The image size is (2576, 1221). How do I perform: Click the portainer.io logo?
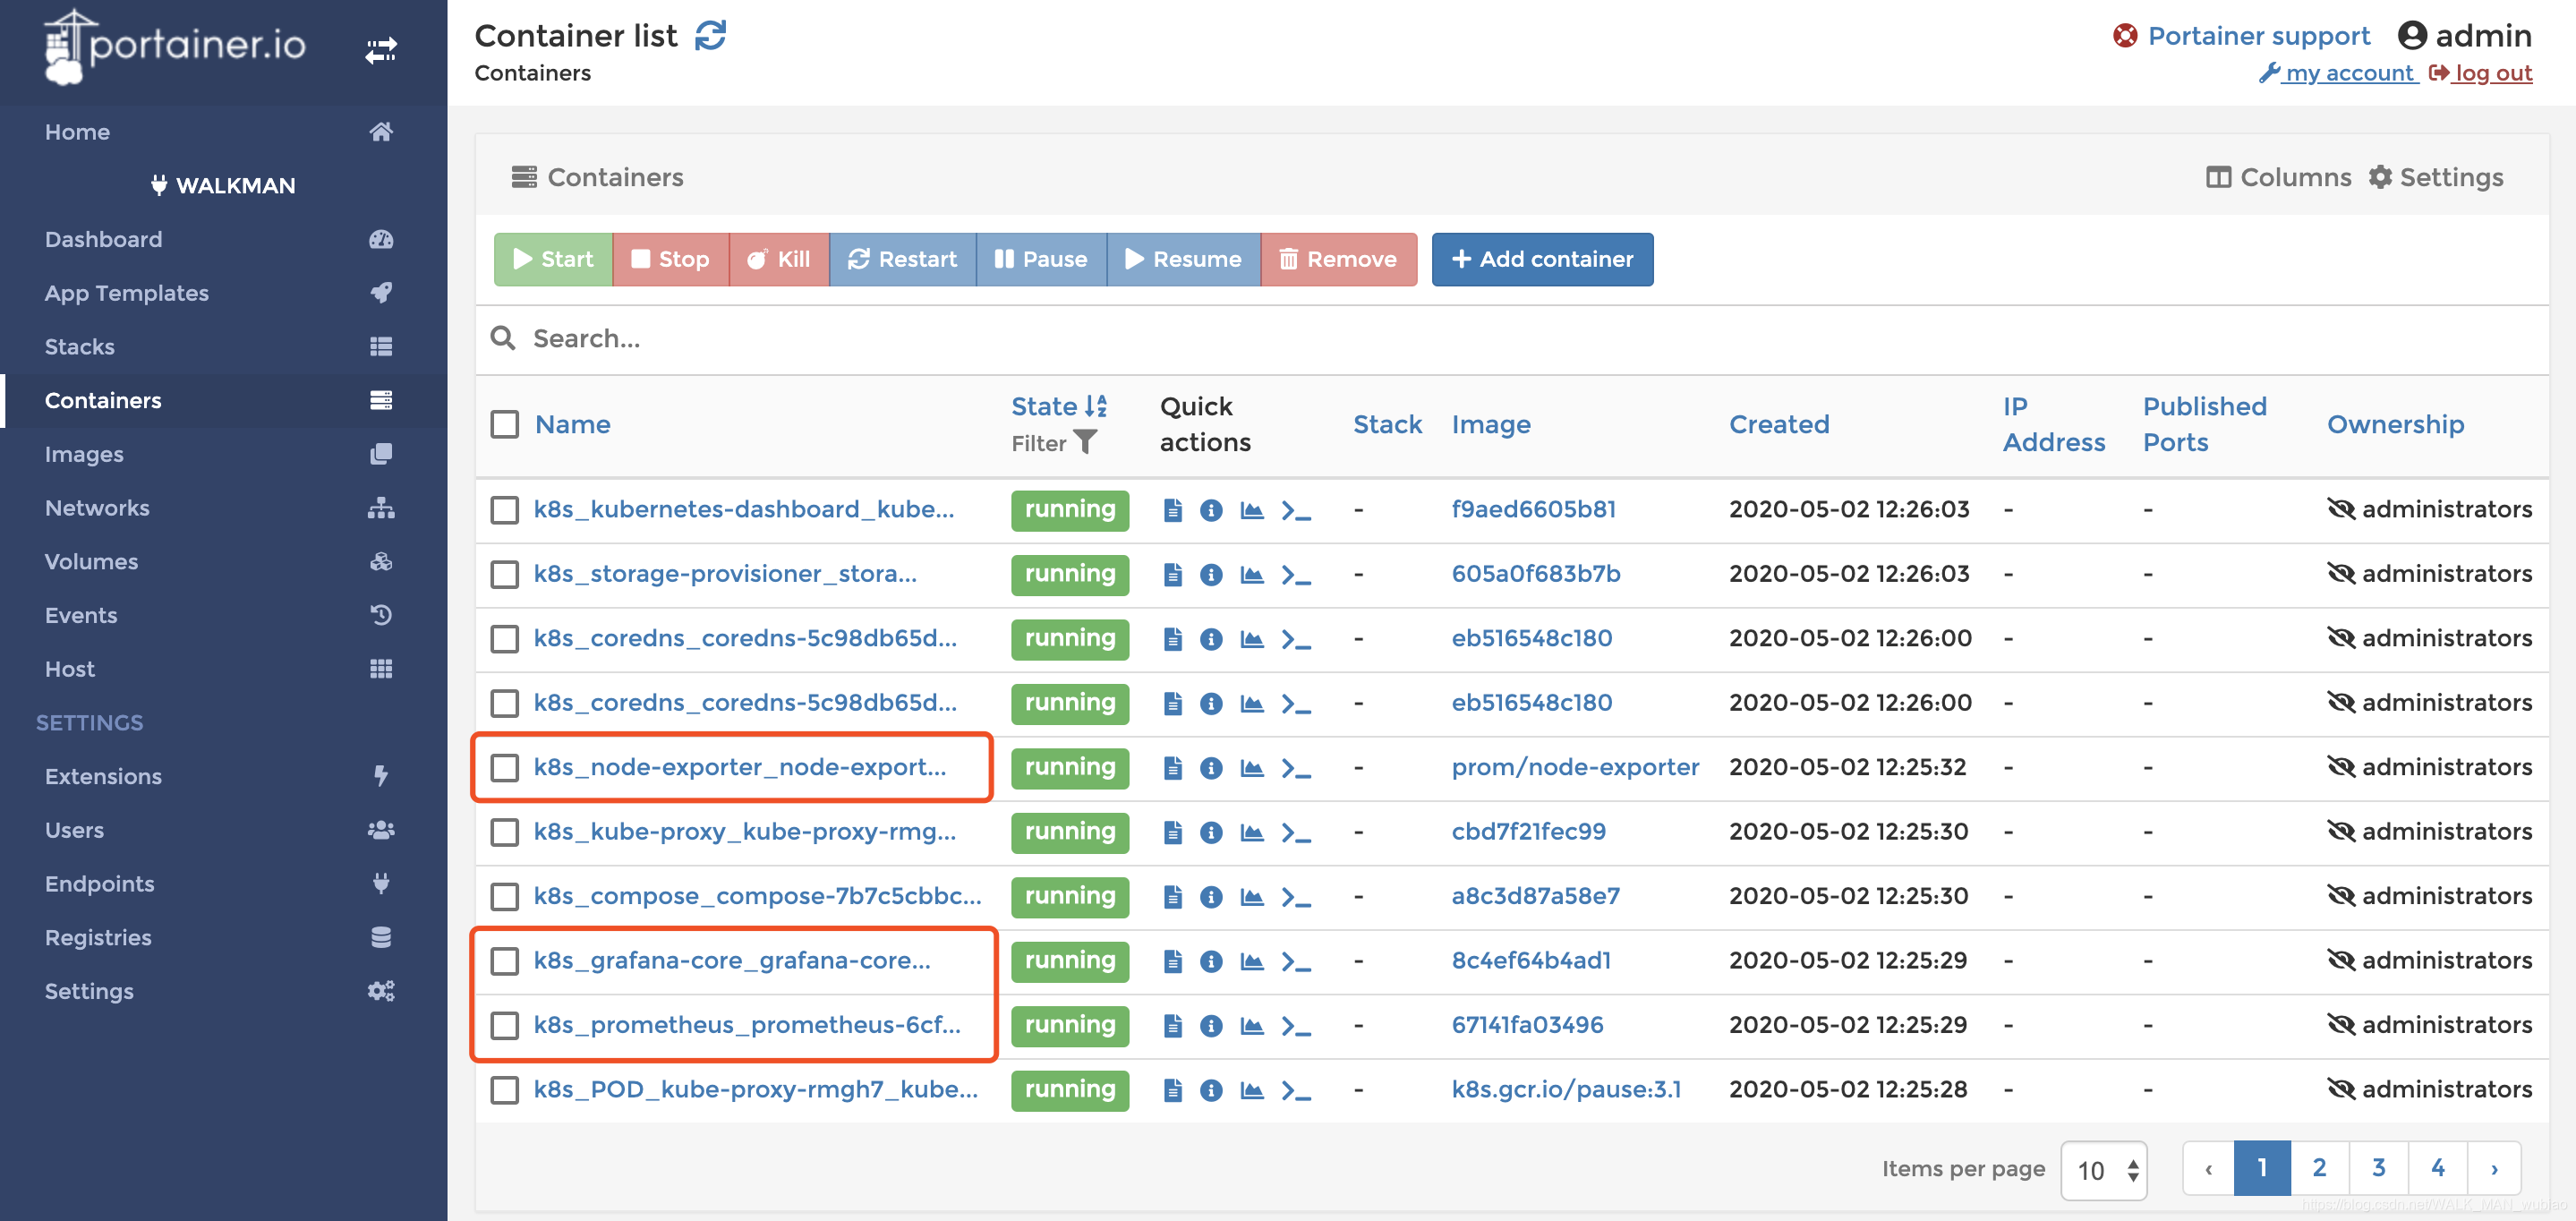coord(175,46)
